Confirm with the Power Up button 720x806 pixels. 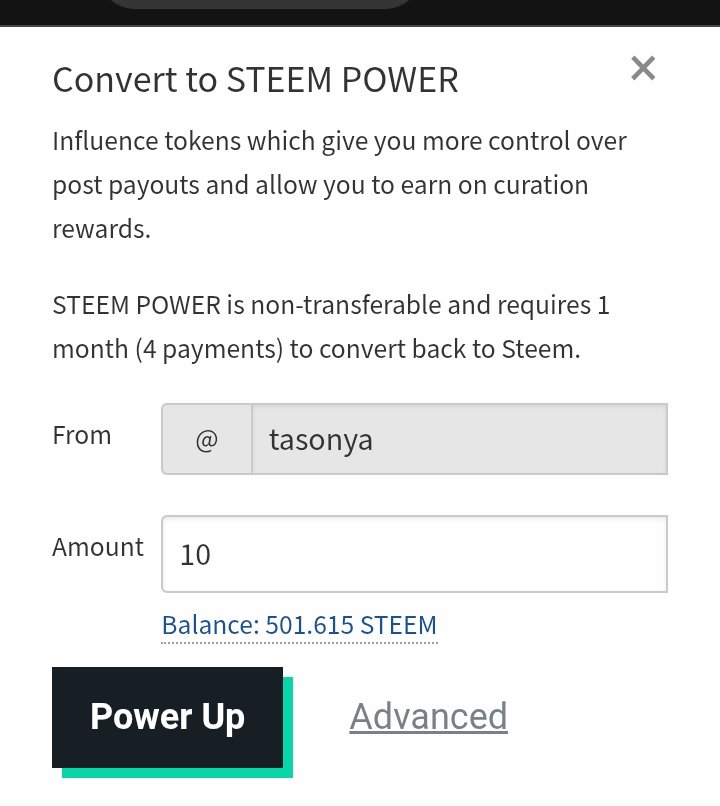168,717
